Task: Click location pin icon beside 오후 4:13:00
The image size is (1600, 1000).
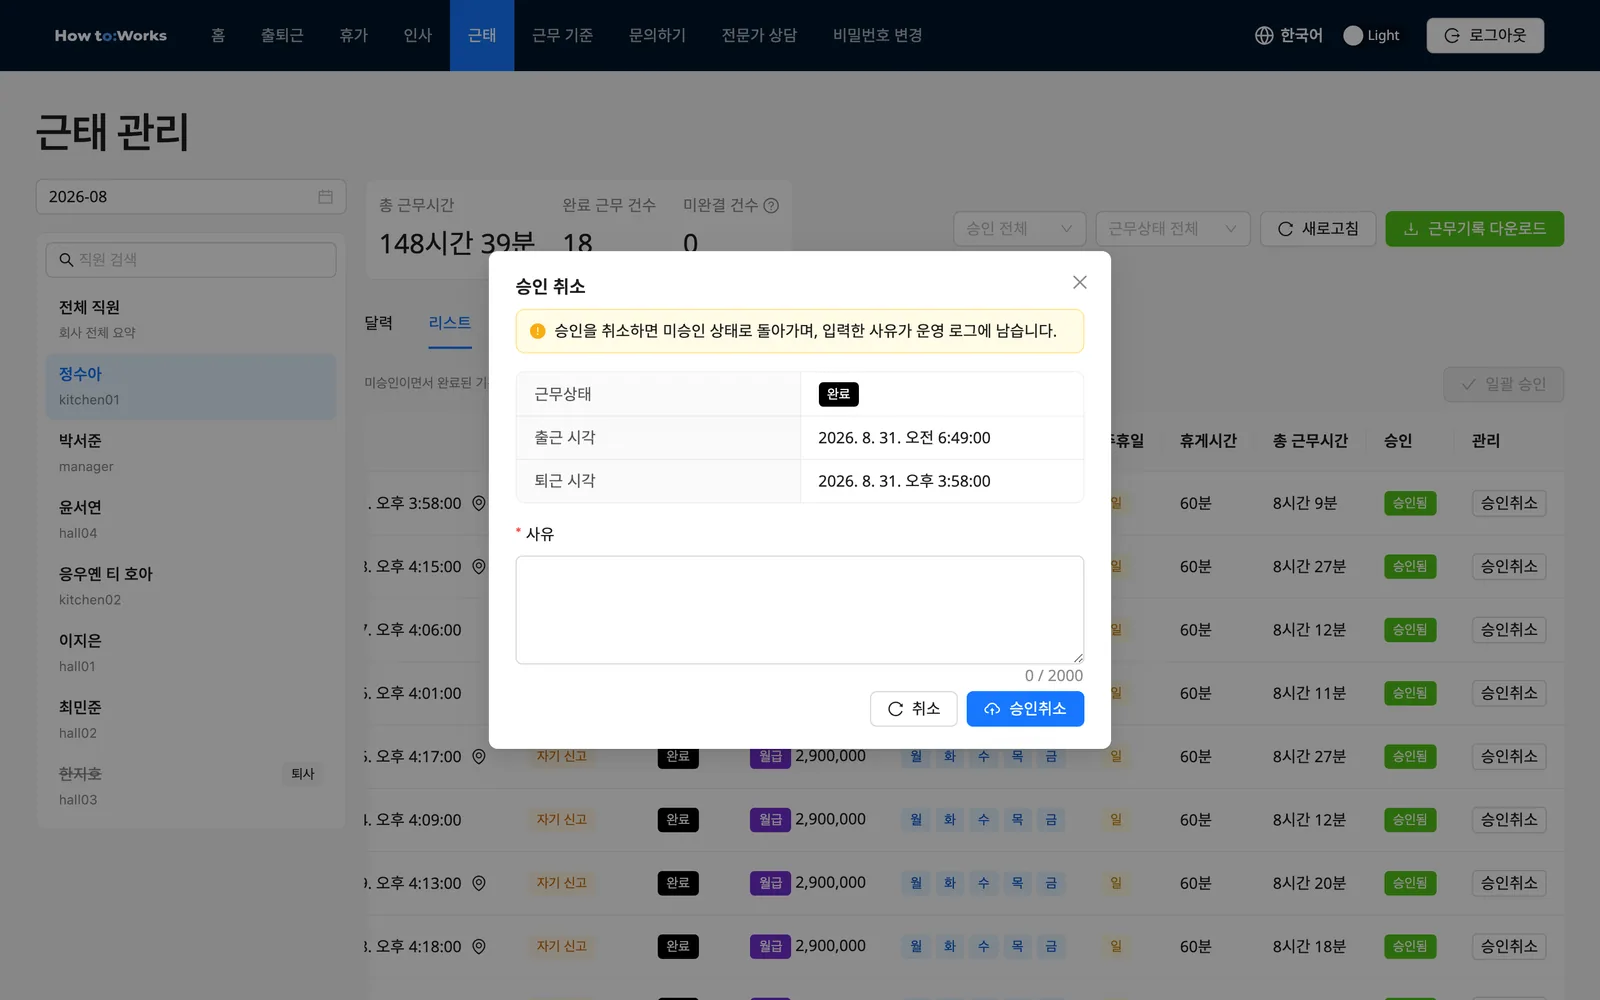Action: click(x=479, y=883)
